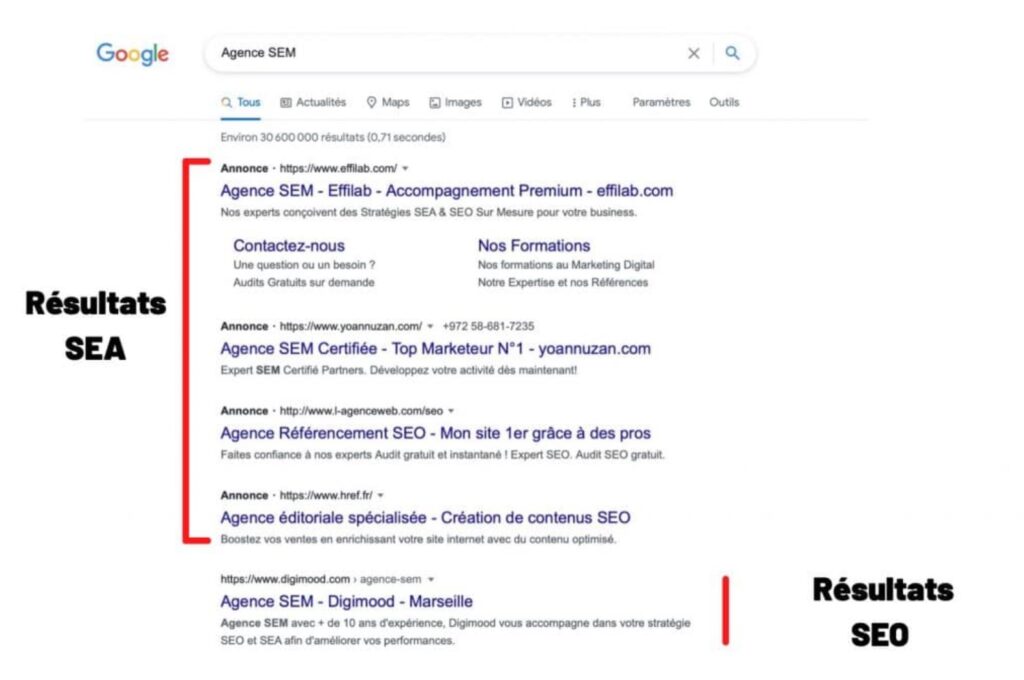Click the https://www.yoannuzan.com/ URL text

point(351,326)
